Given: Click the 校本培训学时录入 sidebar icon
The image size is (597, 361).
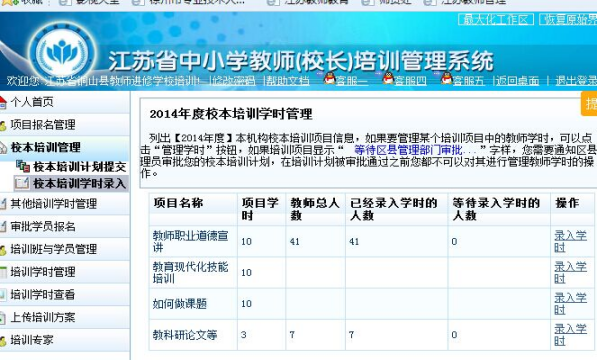Looking at the screenshot, I should point(22,183).
